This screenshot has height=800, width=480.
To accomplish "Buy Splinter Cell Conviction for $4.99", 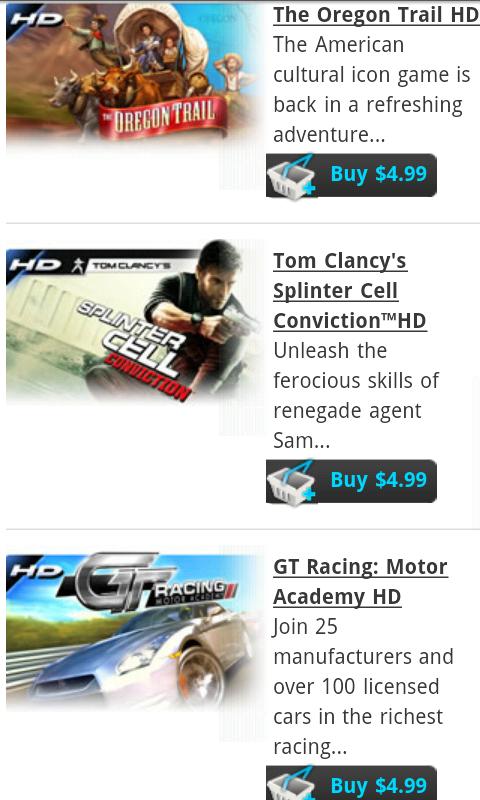I will click(x=351, y=481).
